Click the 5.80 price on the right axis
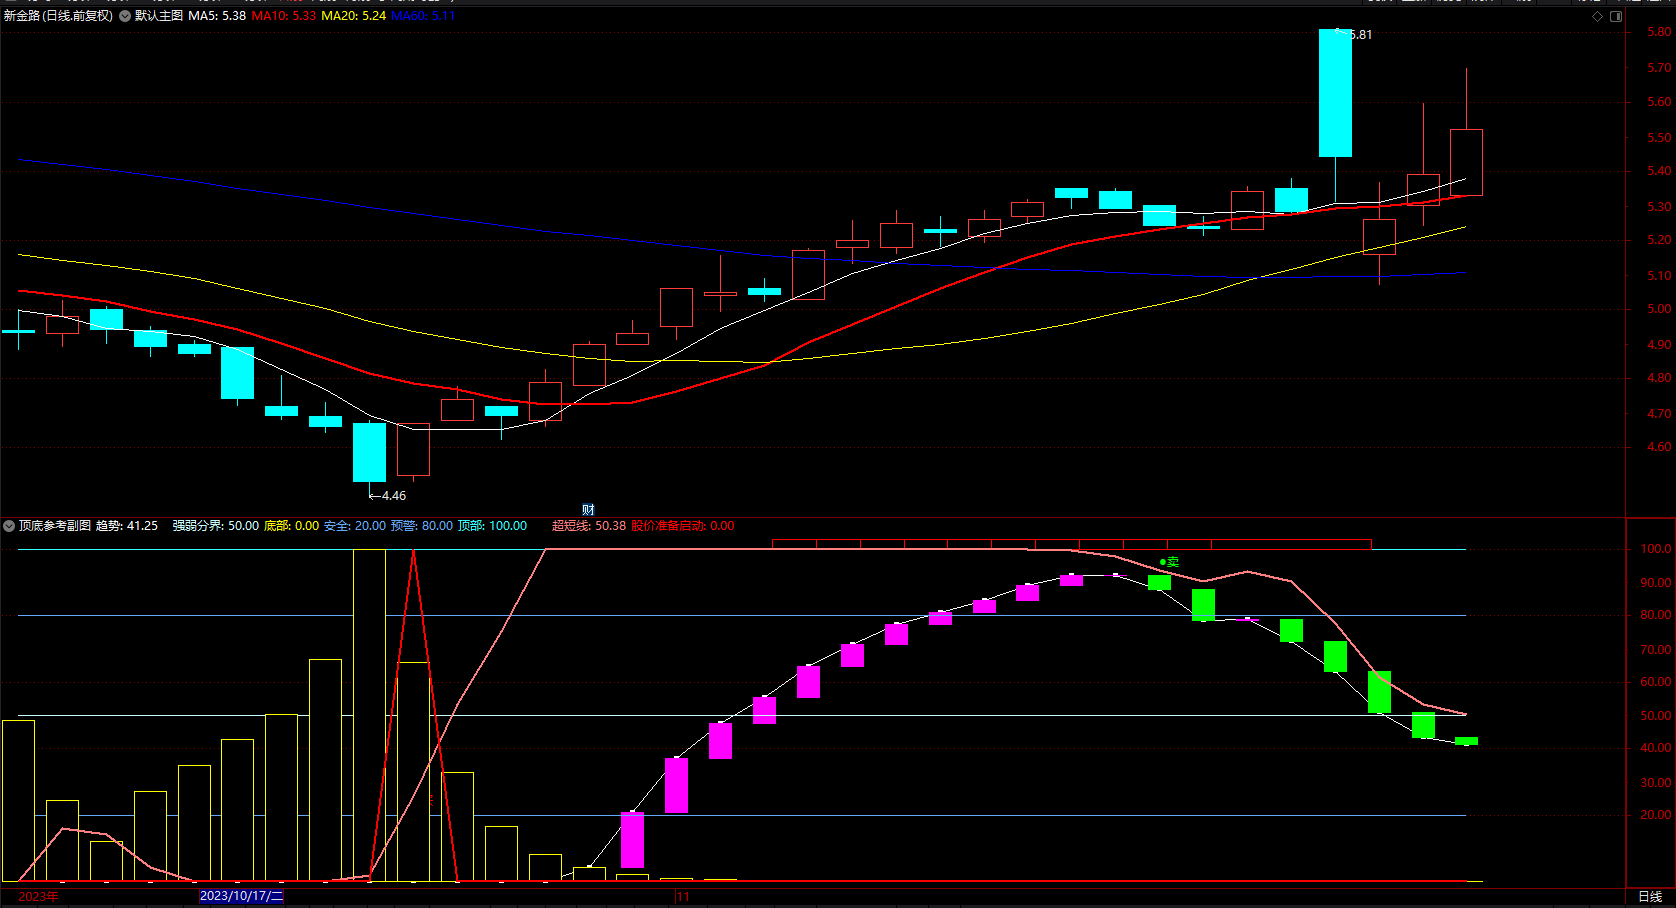This screenshot has height=908, width=1676. tap(1659, 32)
